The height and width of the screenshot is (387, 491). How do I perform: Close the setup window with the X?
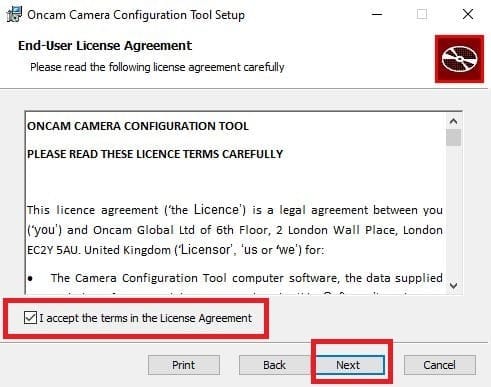(x=468, y=14)
